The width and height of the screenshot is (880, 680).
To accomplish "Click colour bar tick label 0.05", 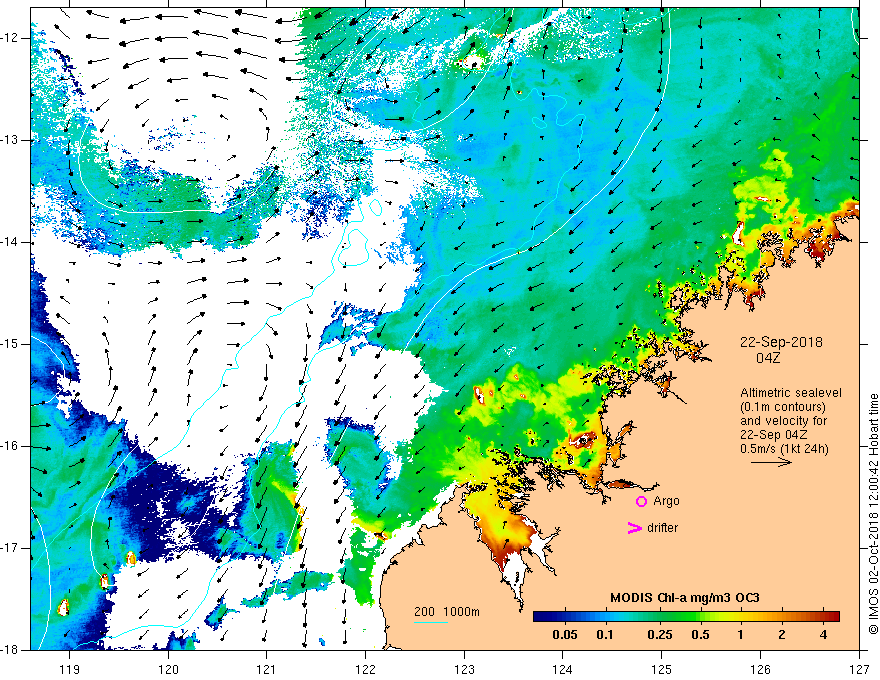I will pos(565,635).
